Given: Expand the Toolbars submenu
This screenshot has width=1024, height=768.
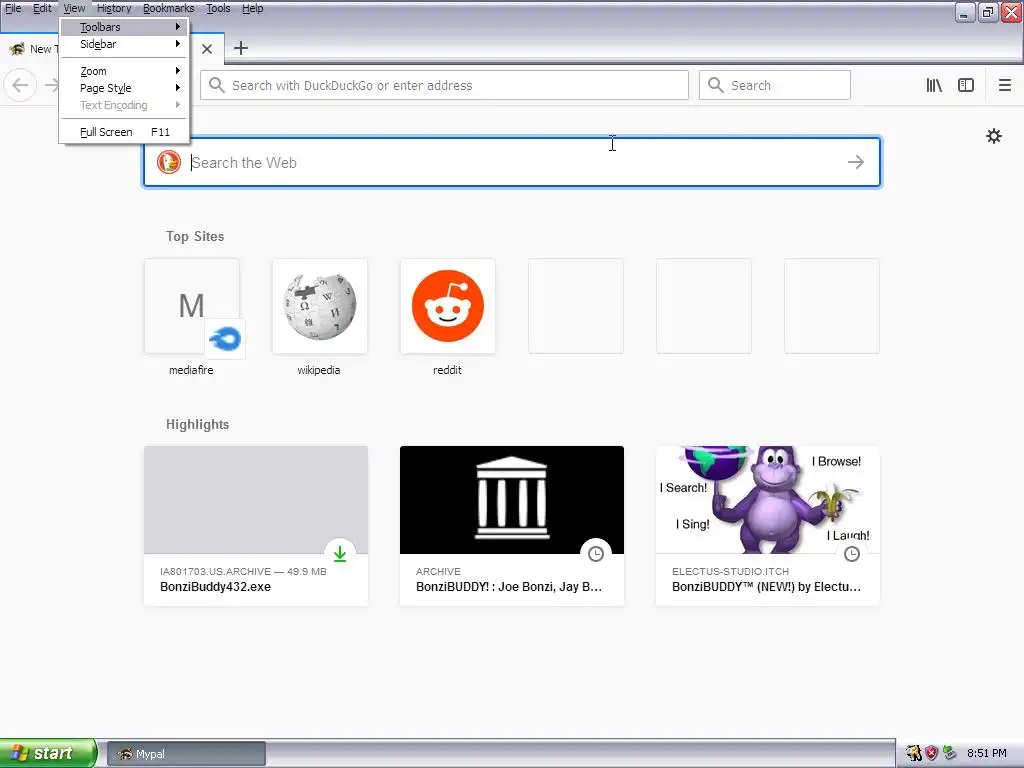Looking at the screenshot, I should (124, 27).
